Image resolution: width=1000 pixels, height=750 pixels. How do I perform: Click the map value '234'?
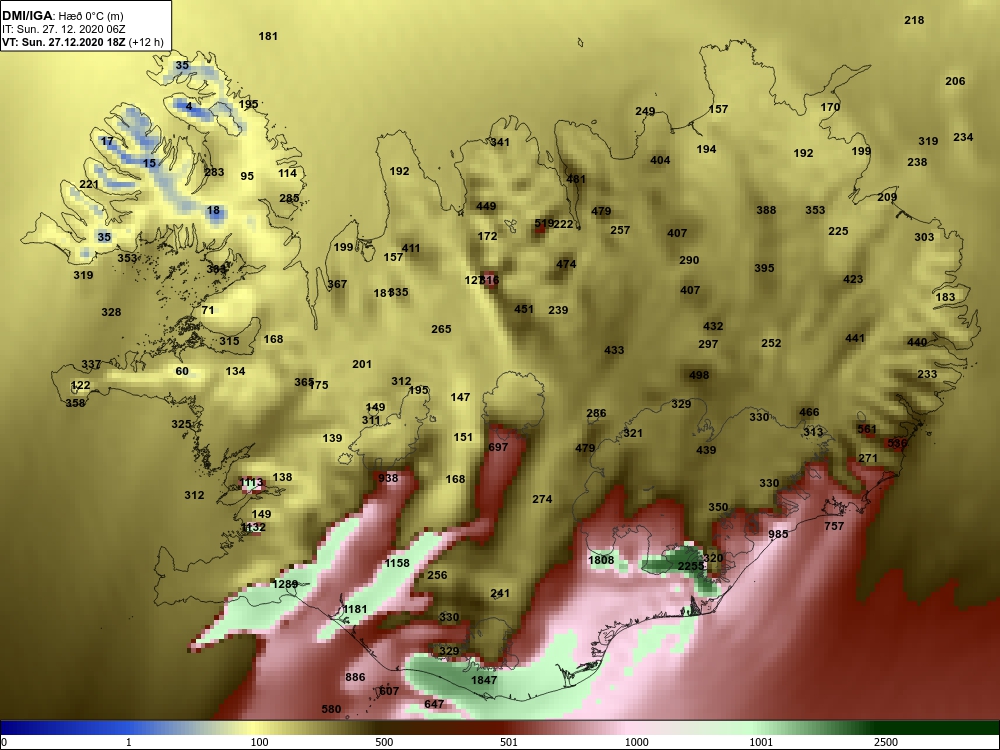[x=963, y=137]
